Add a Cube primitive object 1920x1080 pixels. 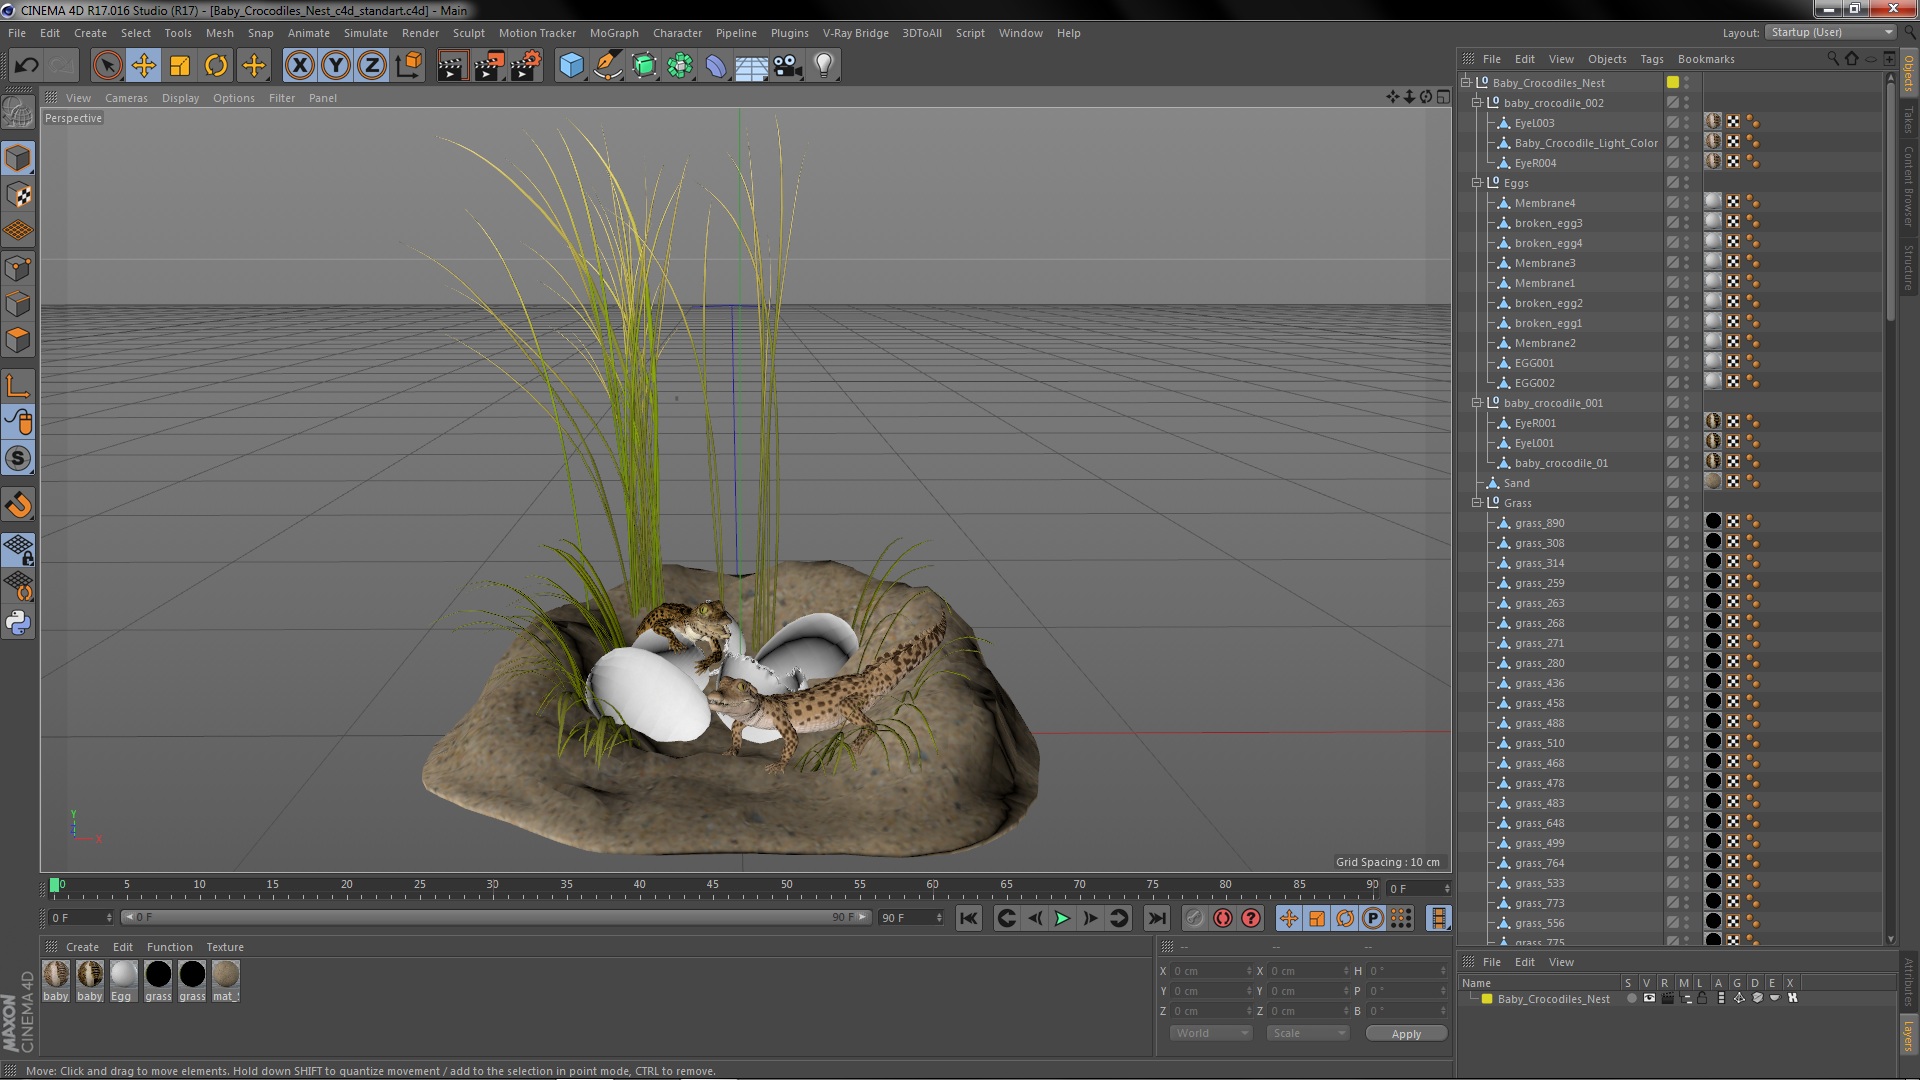tap(571, 66)
